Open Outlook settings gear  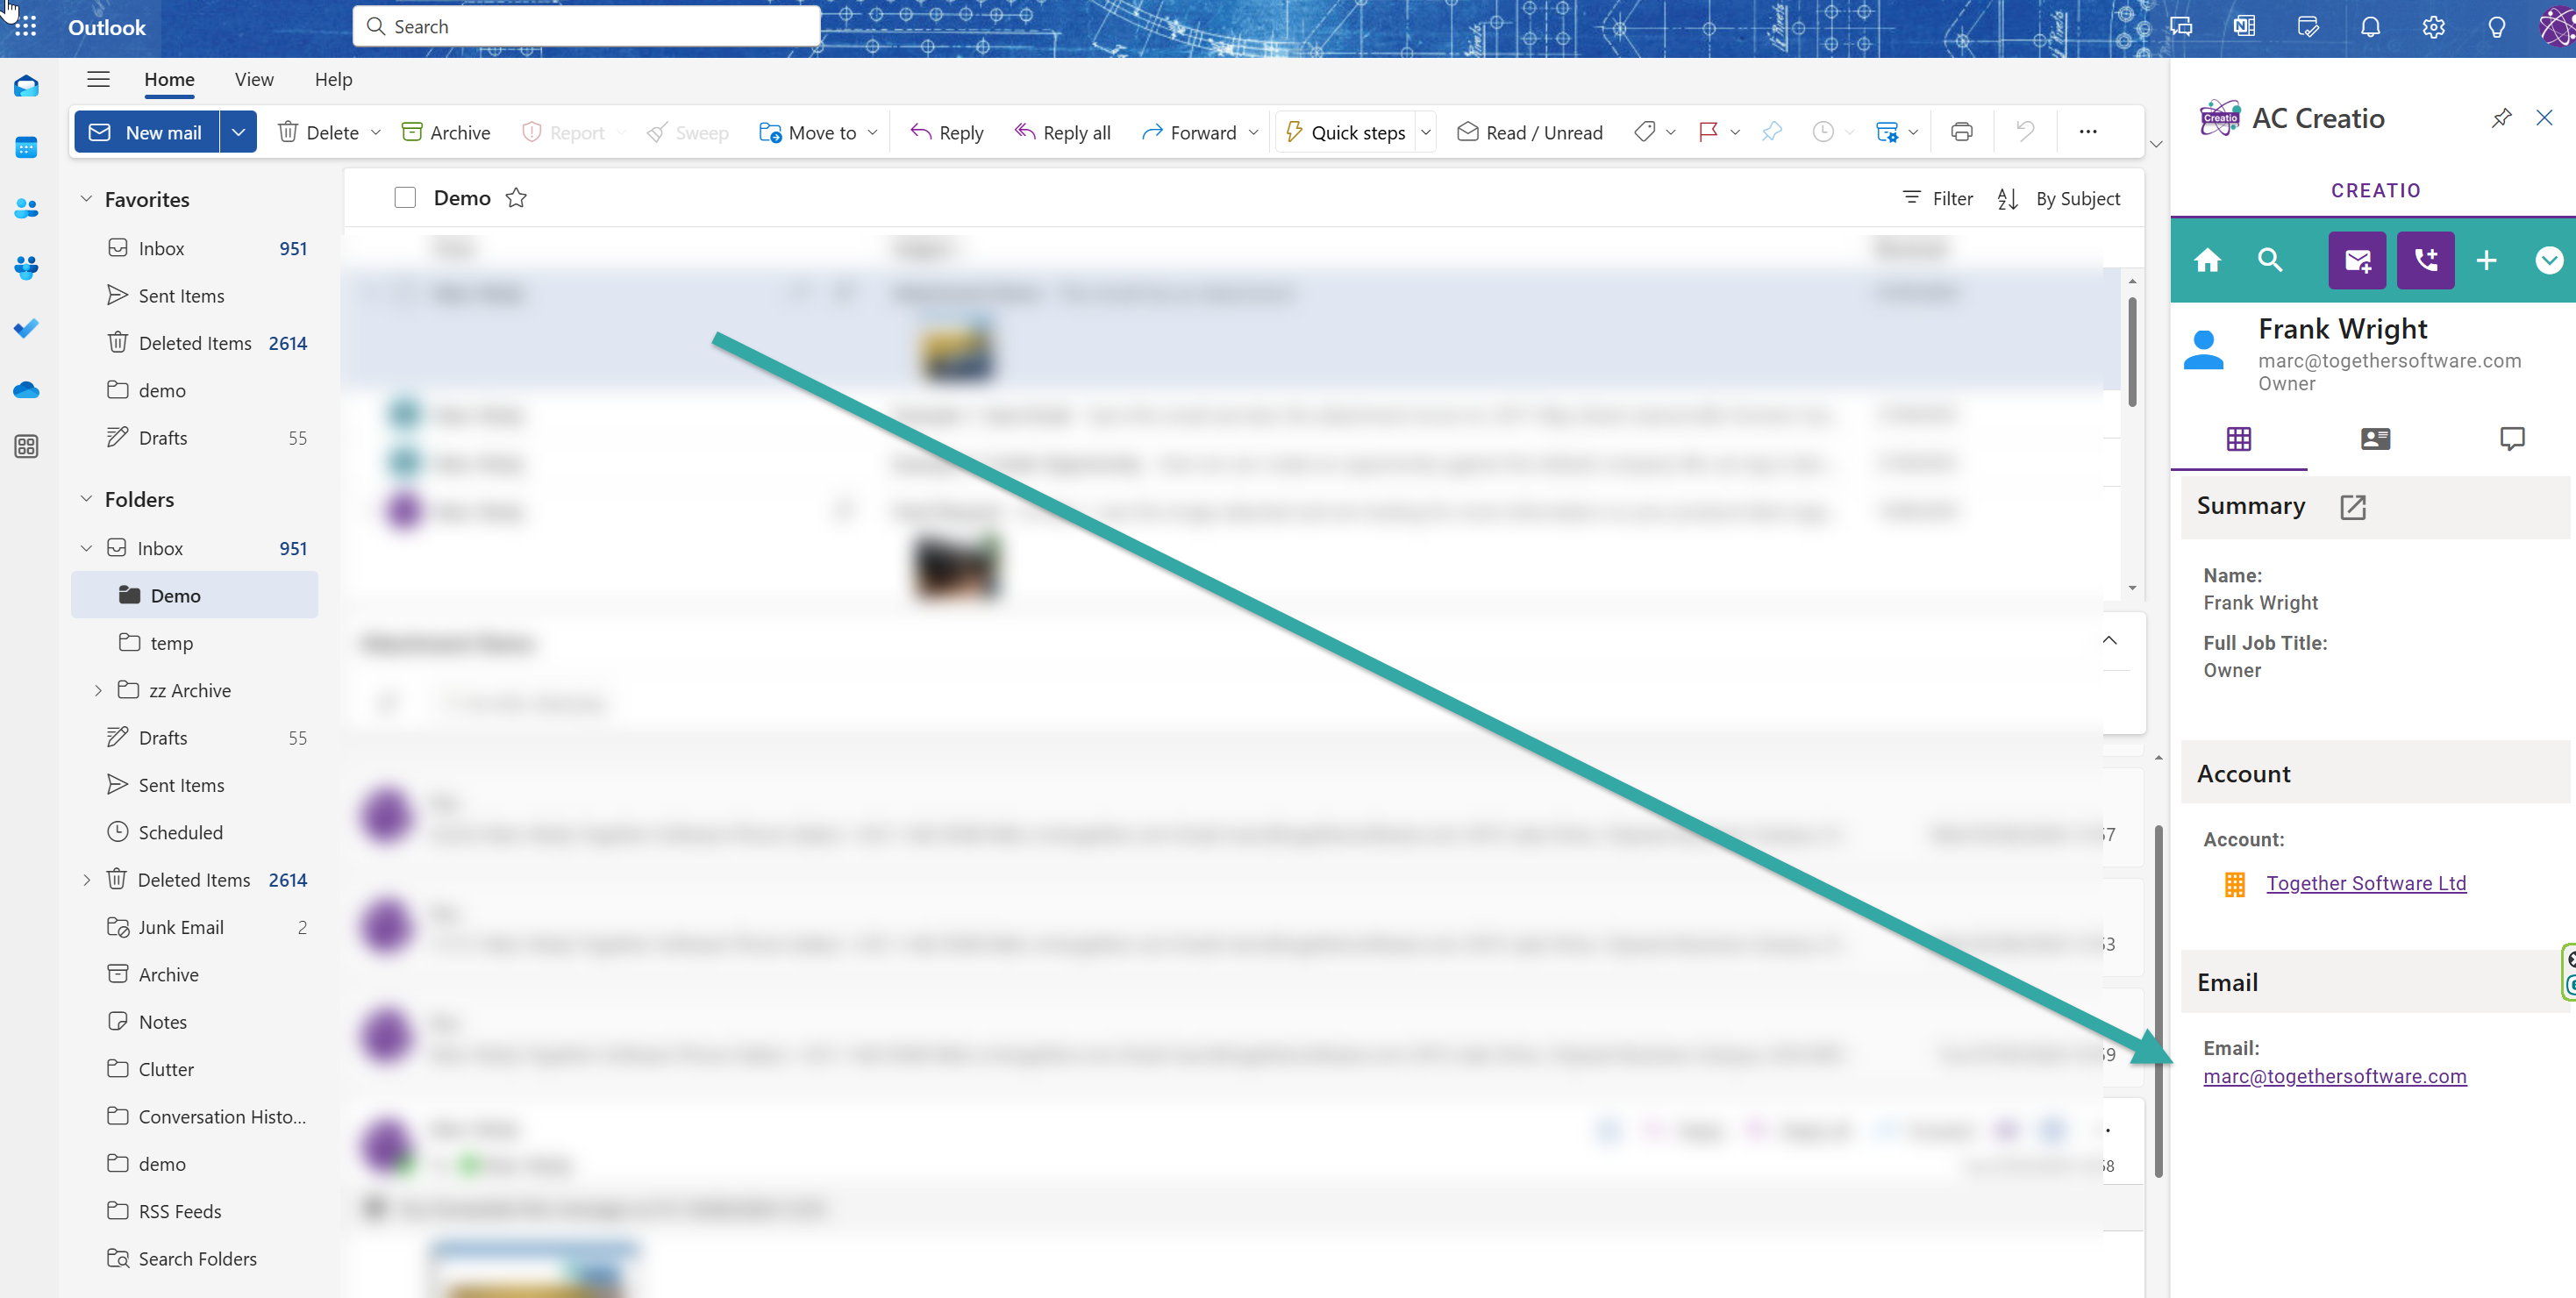pos(2433,27)
